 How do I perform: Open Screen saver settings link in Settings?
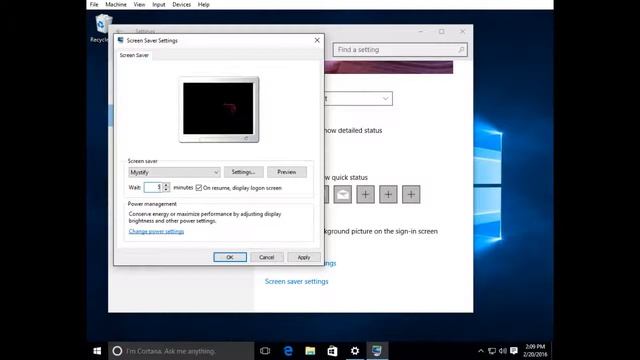[x=296, y=282]
